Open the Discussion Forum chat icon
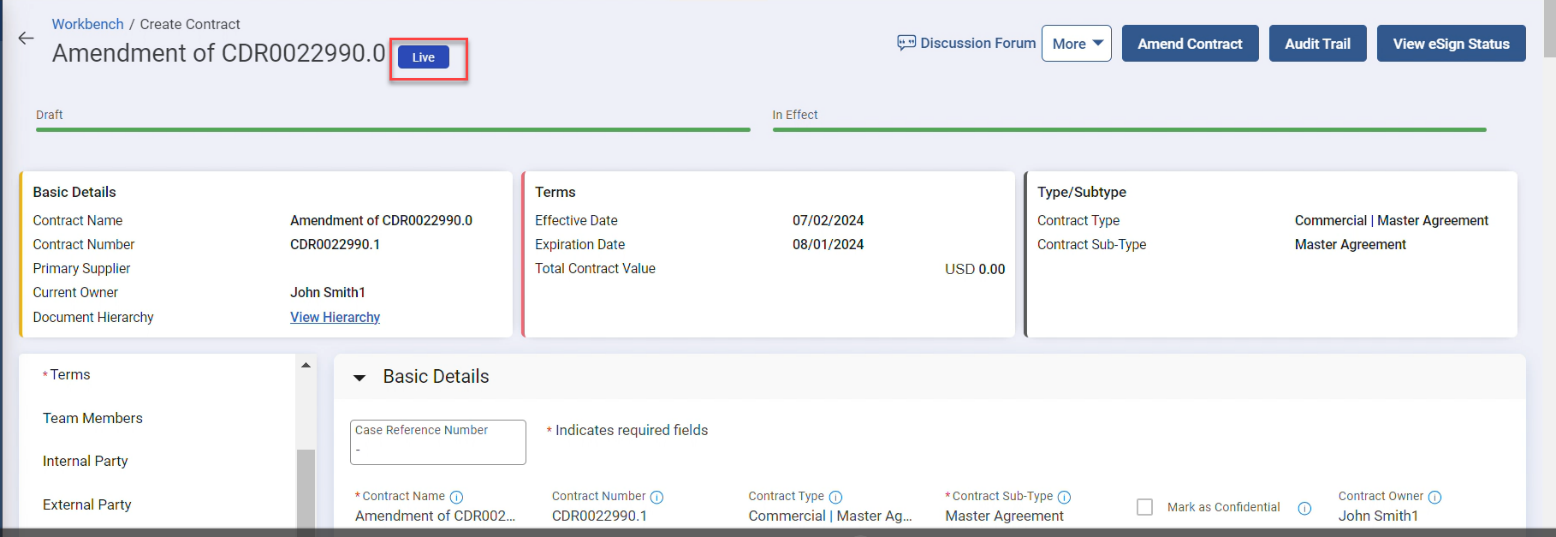 906,43
